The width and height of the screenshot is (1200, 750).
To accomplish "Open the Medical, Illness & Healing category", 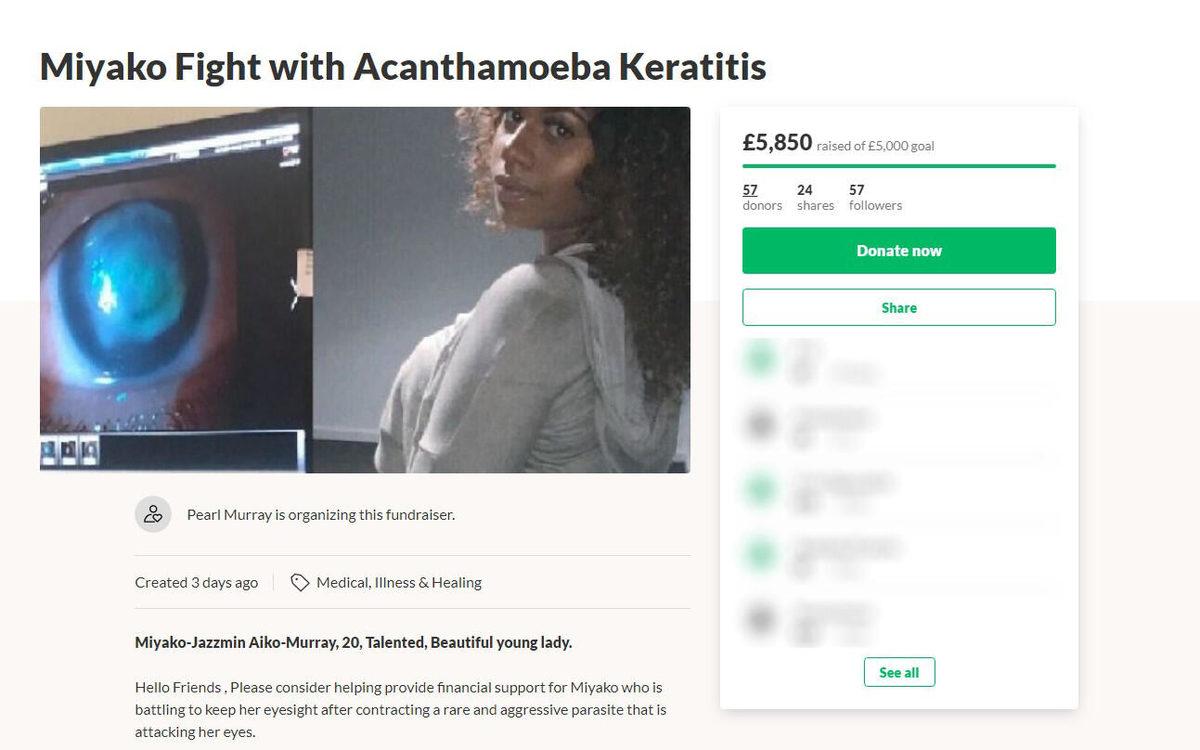I will 398,582.
